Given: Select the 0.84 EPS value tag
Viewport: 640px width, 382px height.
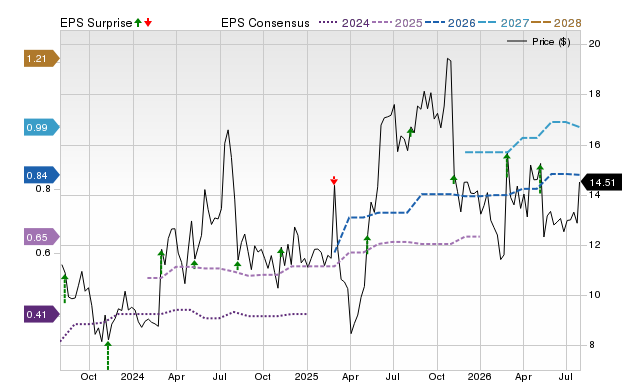Looking at the screenshot, I should point(41,175).
